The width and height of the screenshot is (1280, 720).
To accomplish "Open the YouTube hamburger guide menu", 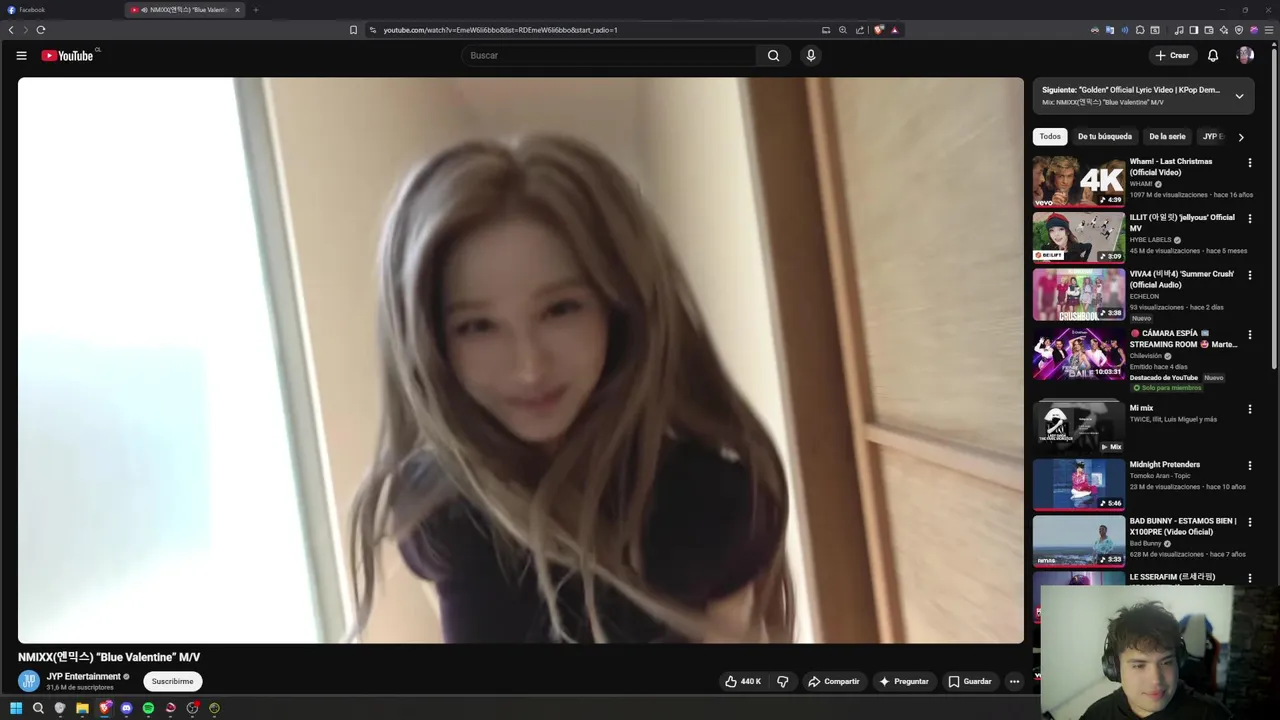I will point(21,56).
